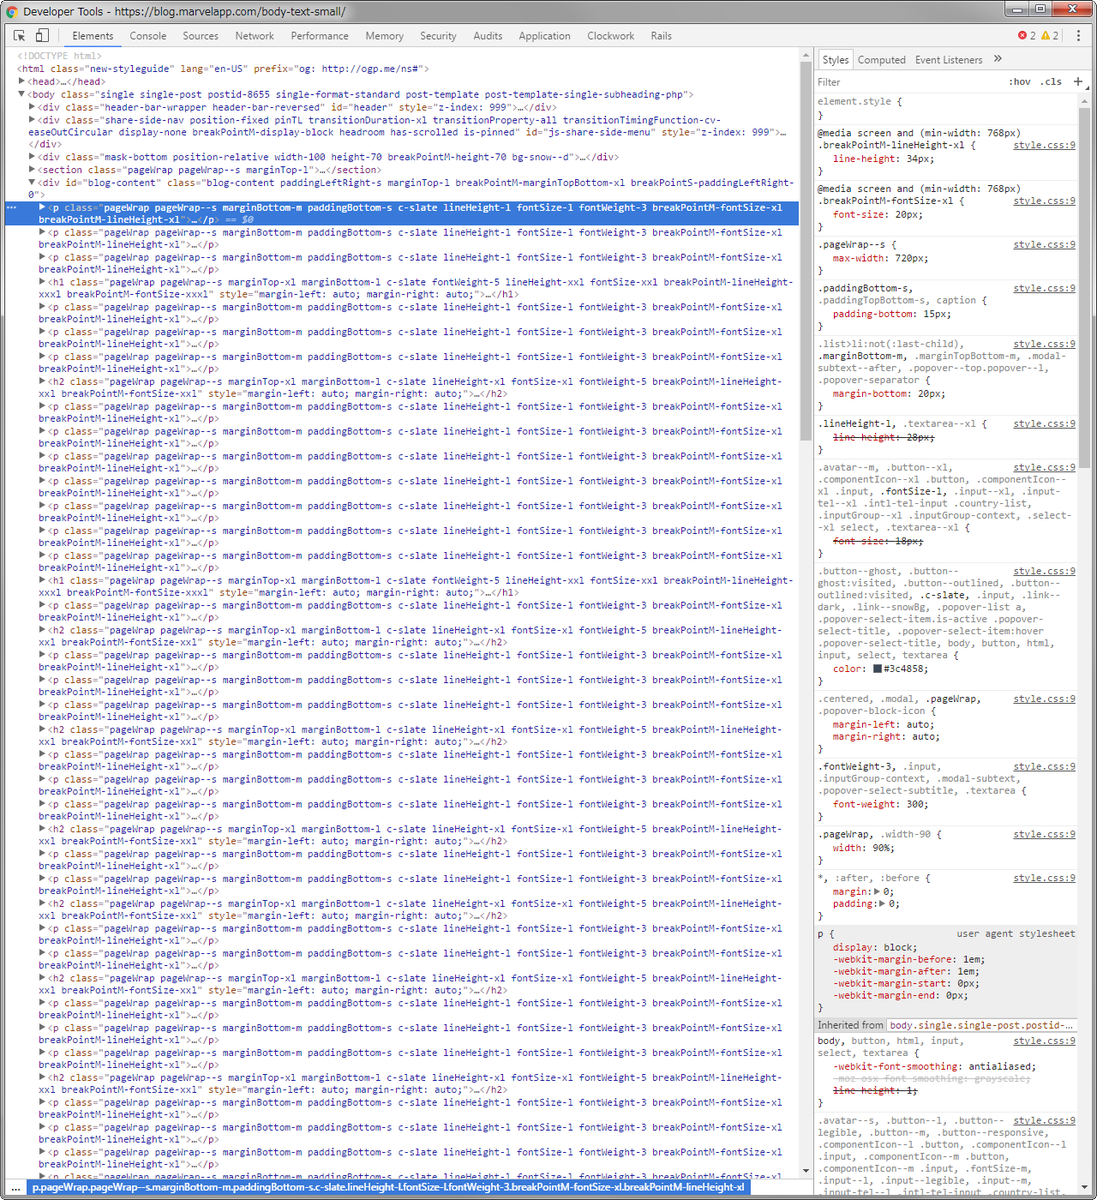This screenshot has height=1200, width=1097.
Task: Click the Filter styles input field
Action: tap(908, 82)
